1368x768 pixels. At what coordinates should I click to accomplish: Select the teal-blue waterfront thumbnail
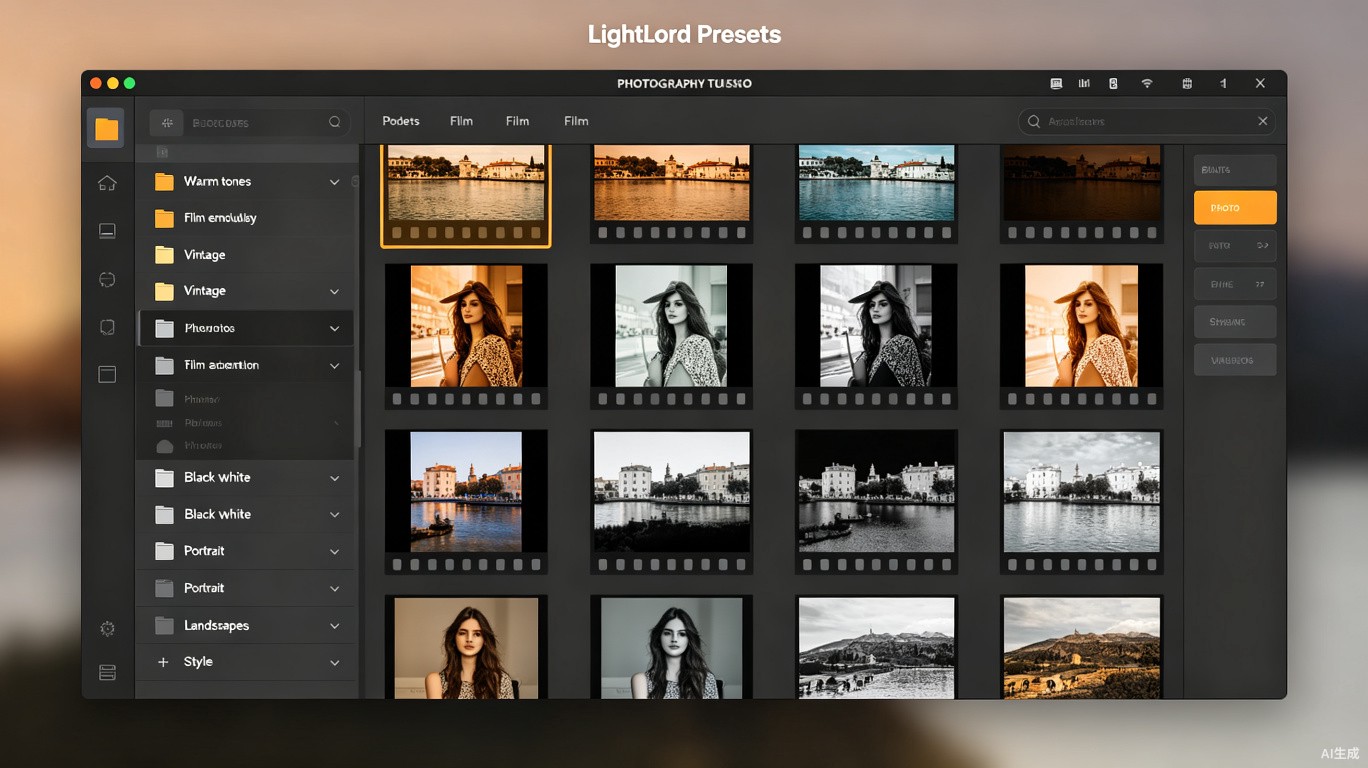876,193
